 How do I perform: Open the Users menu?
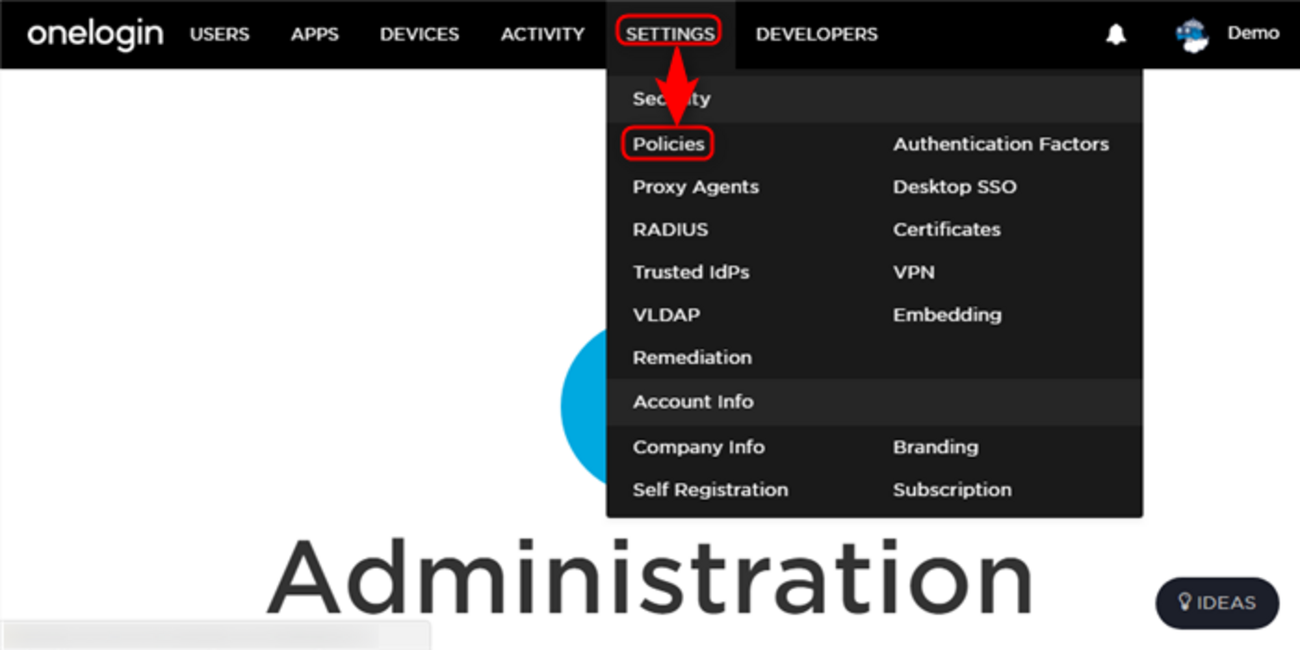tap(220, 34)
